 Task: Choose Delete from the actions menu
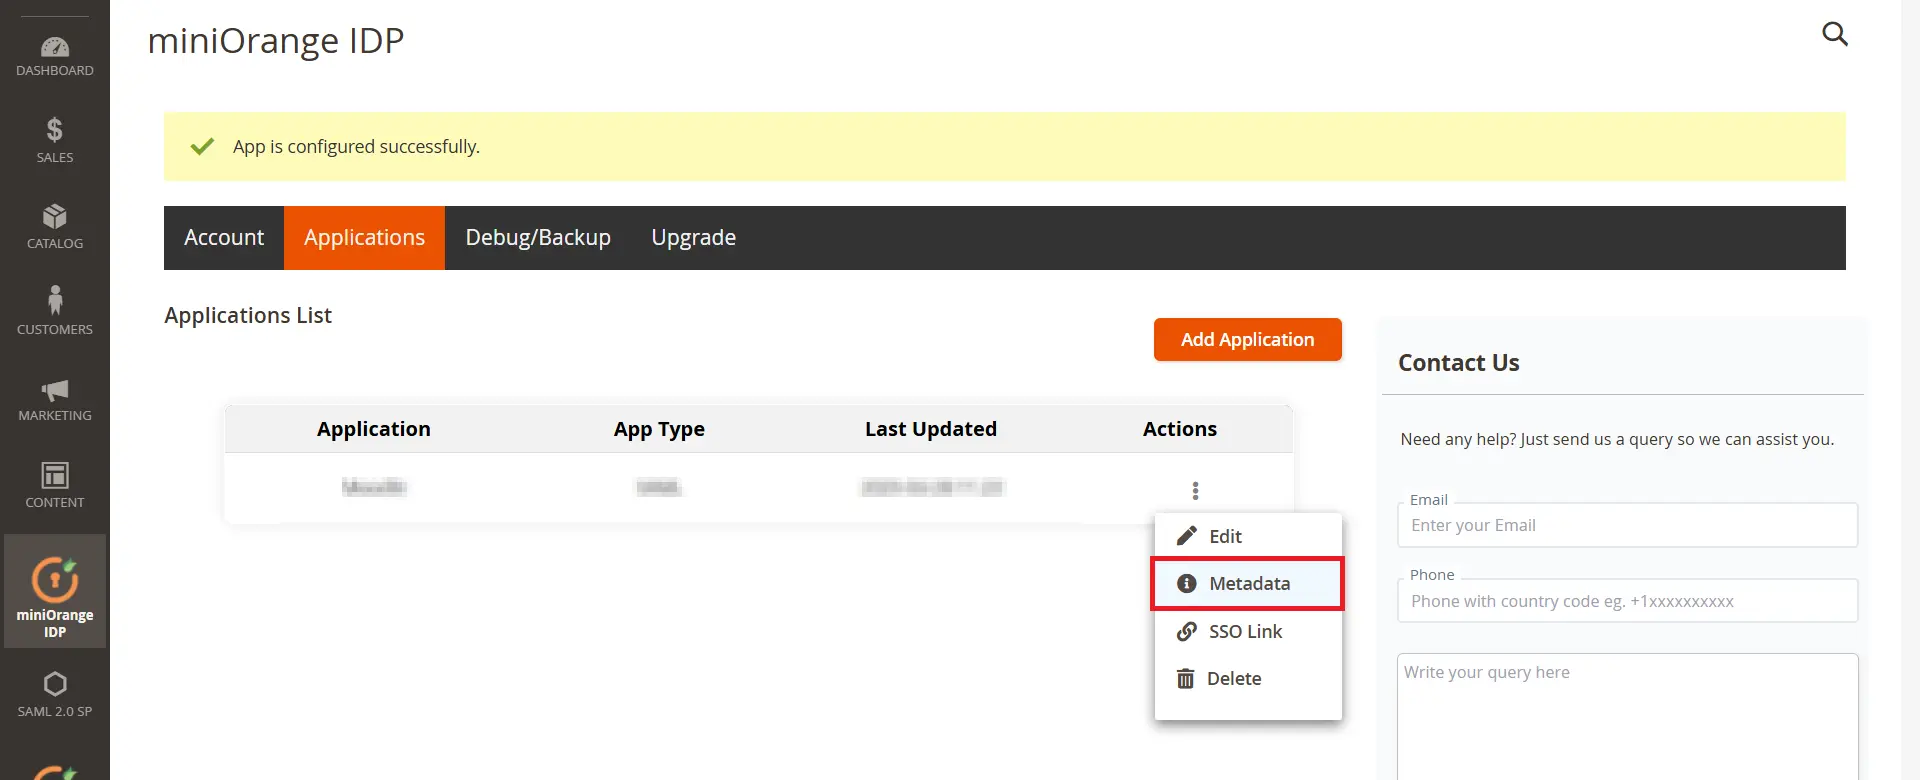pyautogui.click(x=1248, y=678)
